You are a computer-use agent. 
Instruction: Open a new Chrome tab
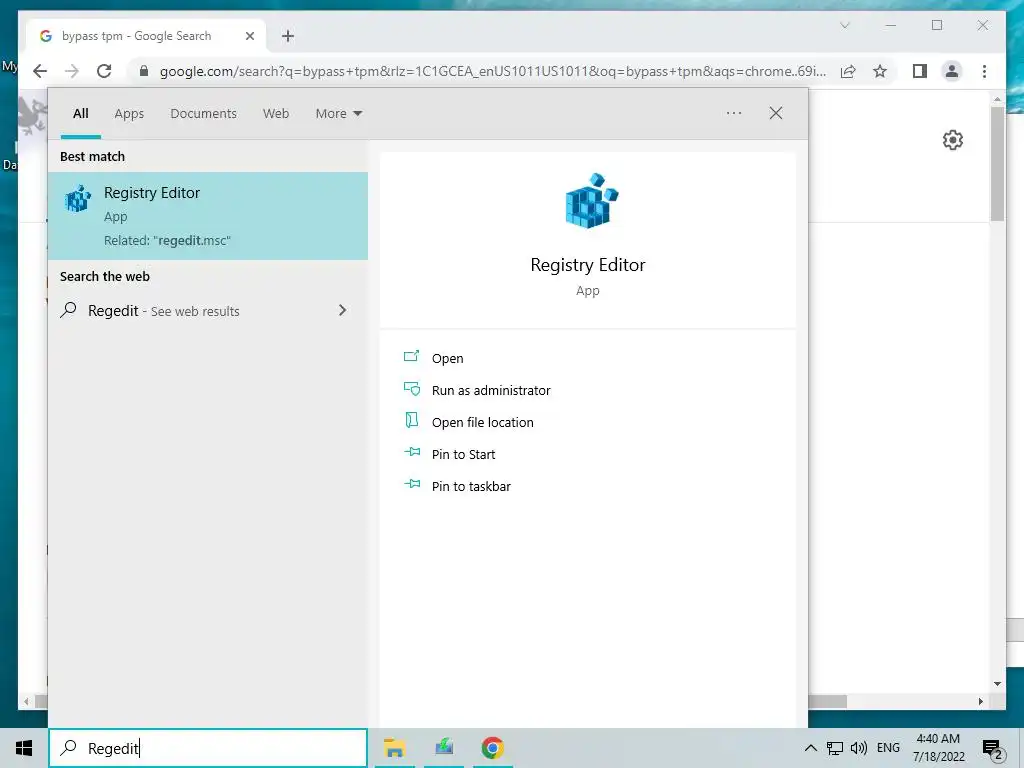[x=288, y=36]
